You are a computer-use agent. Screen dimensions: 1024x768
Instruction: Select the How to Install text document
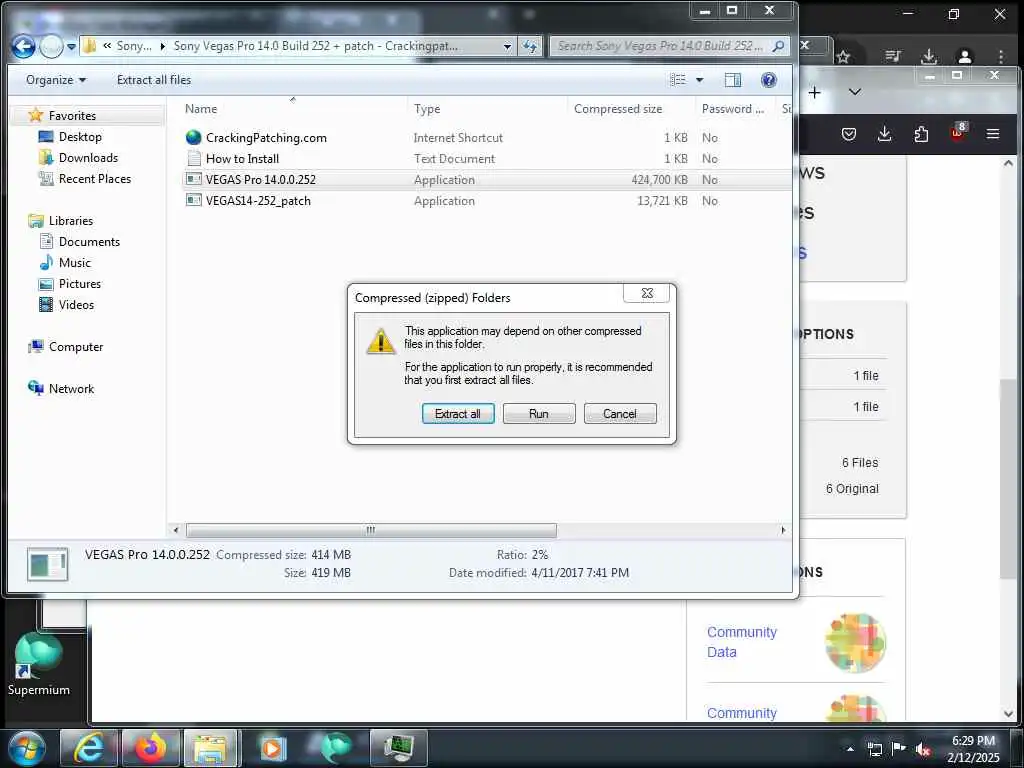[242, 159]
